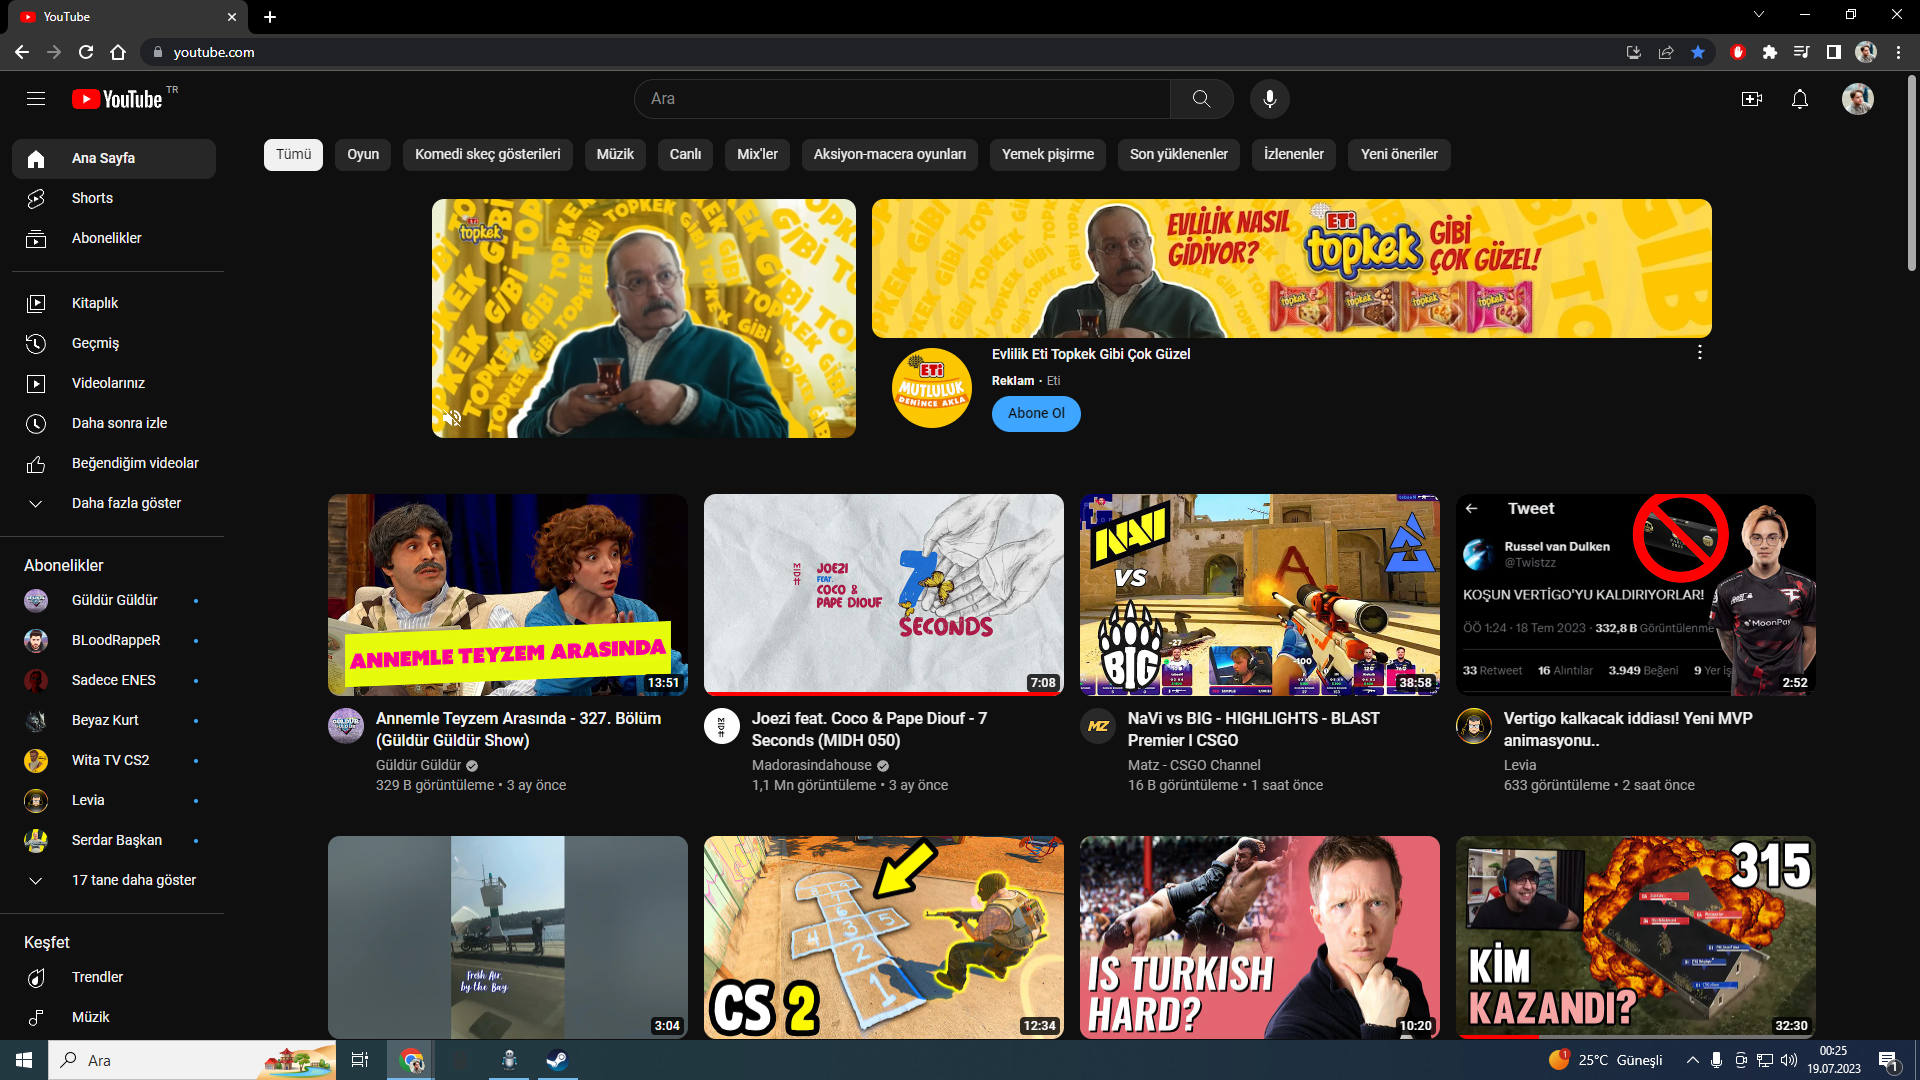Toggle the browser side panel icon

1833,52
